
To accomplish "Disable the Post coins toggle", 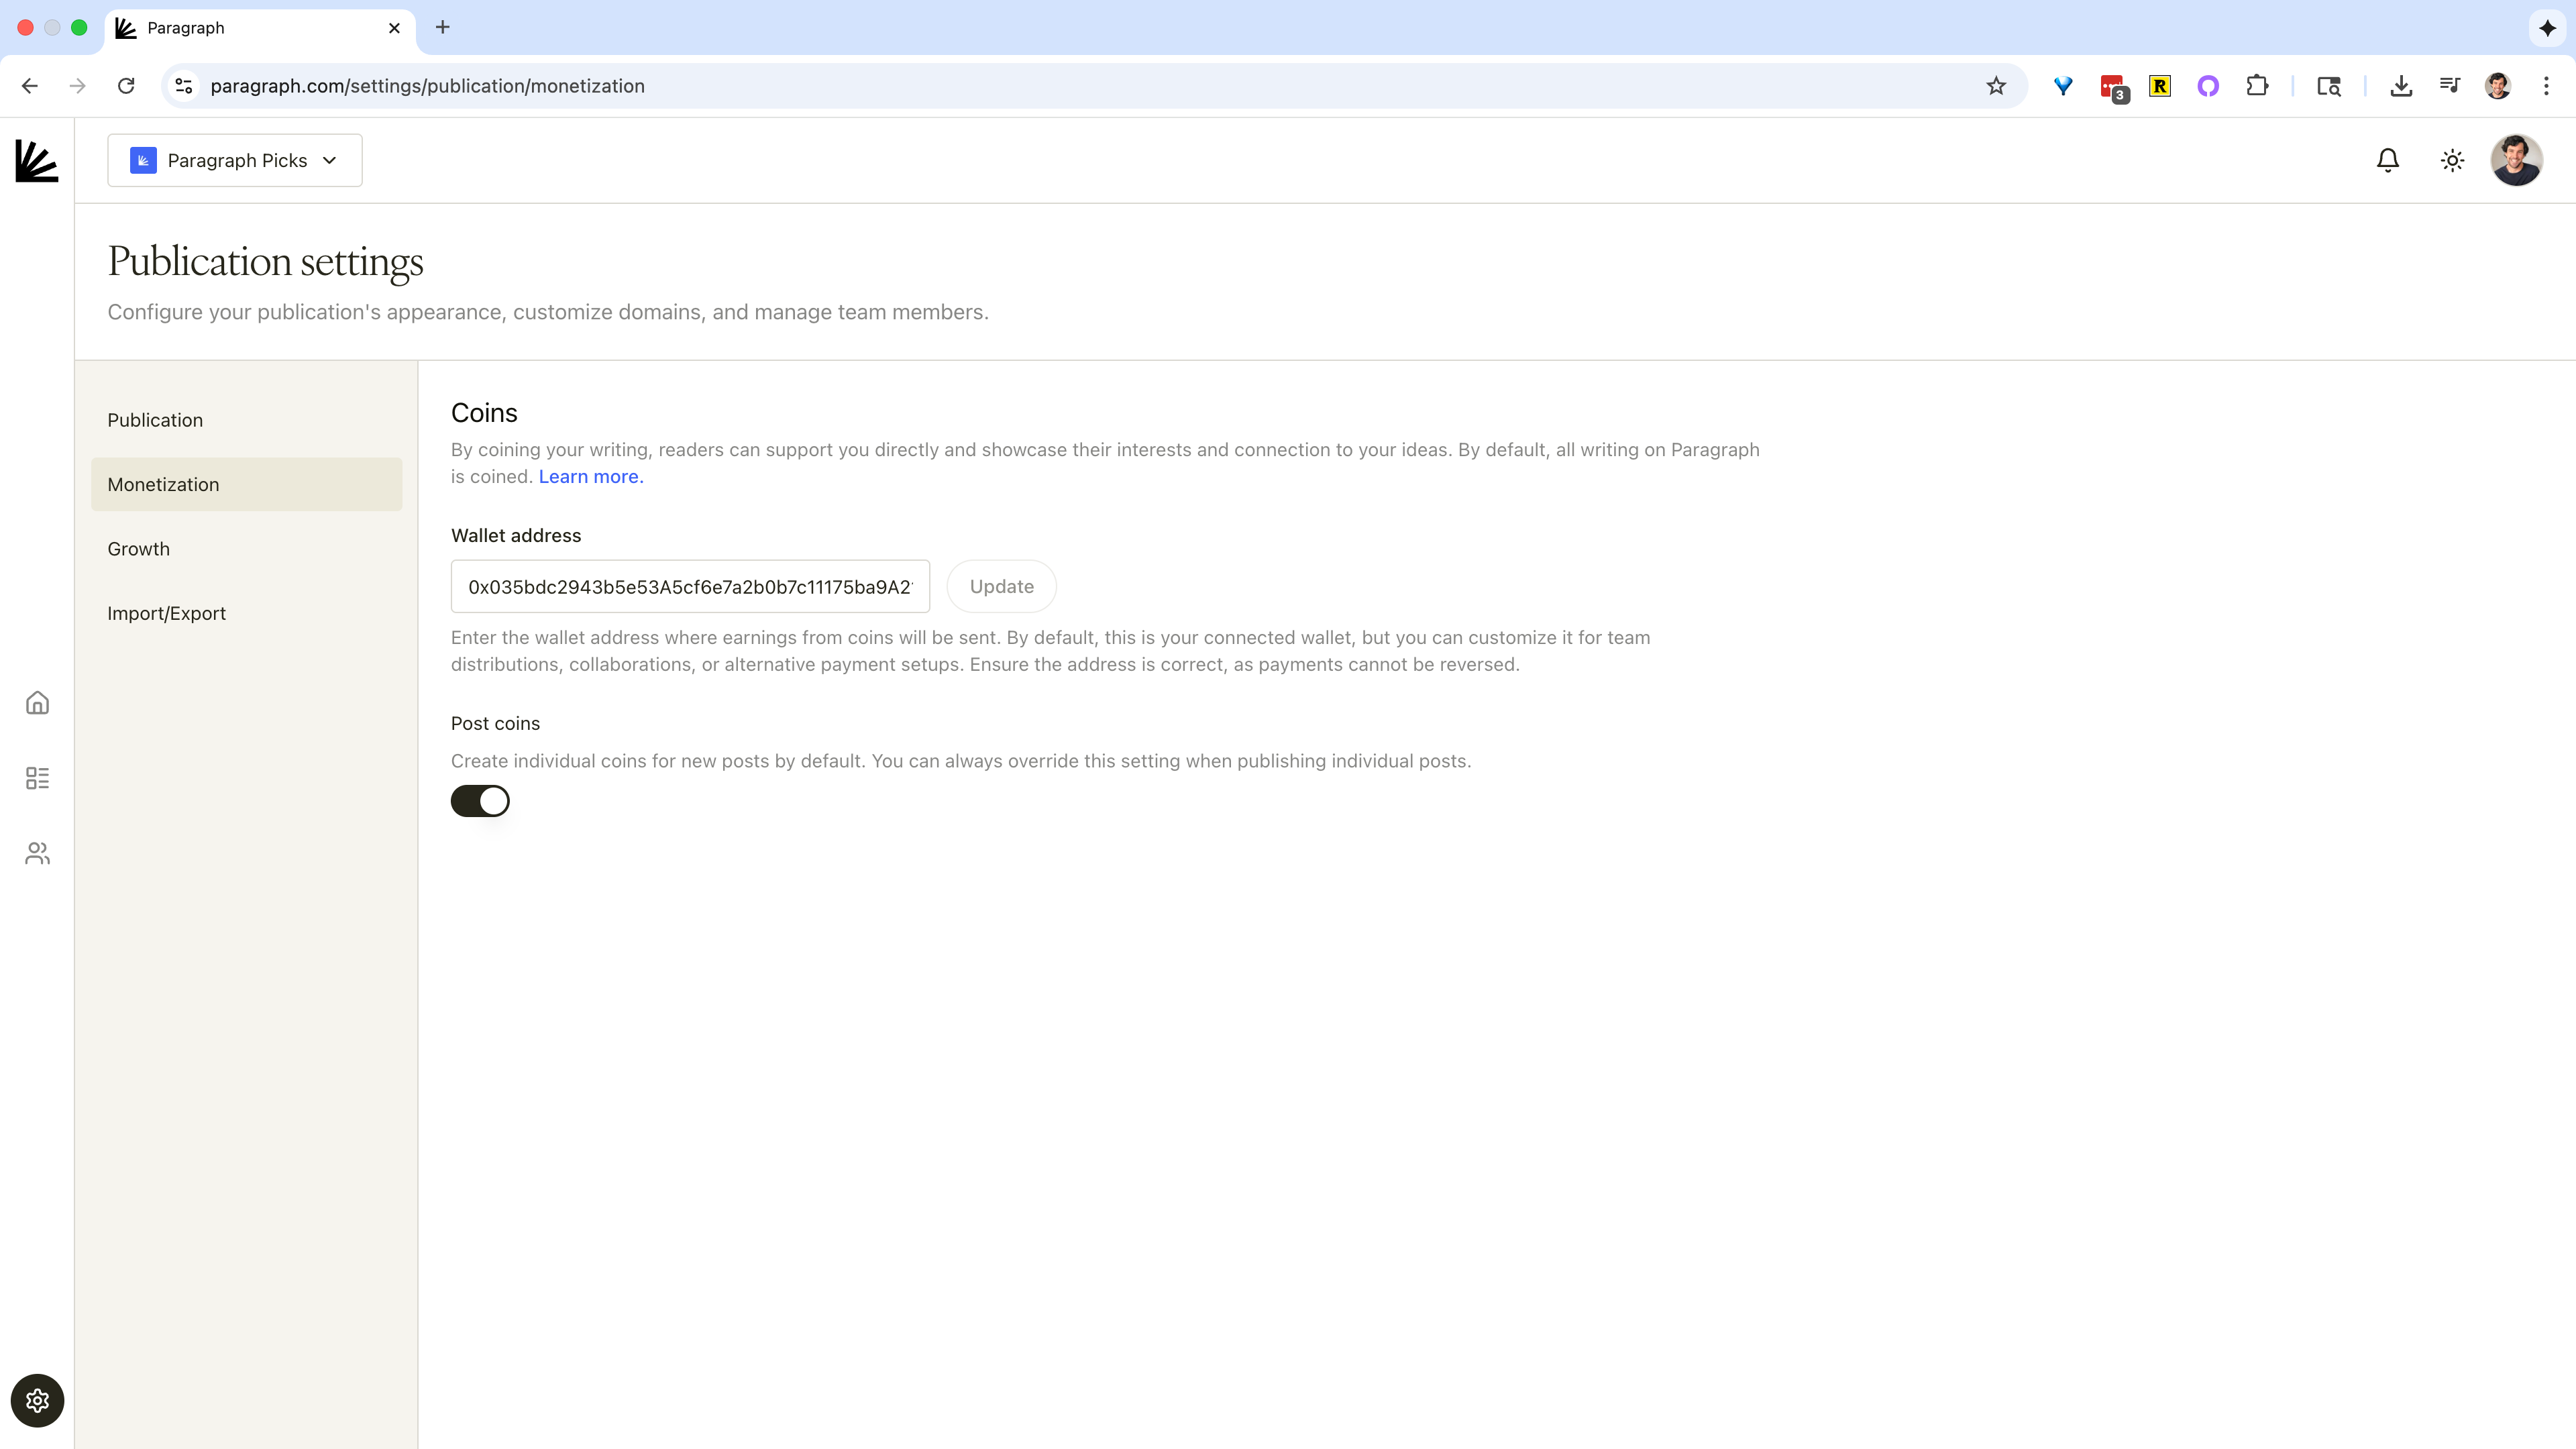I will tap(480, 801).
